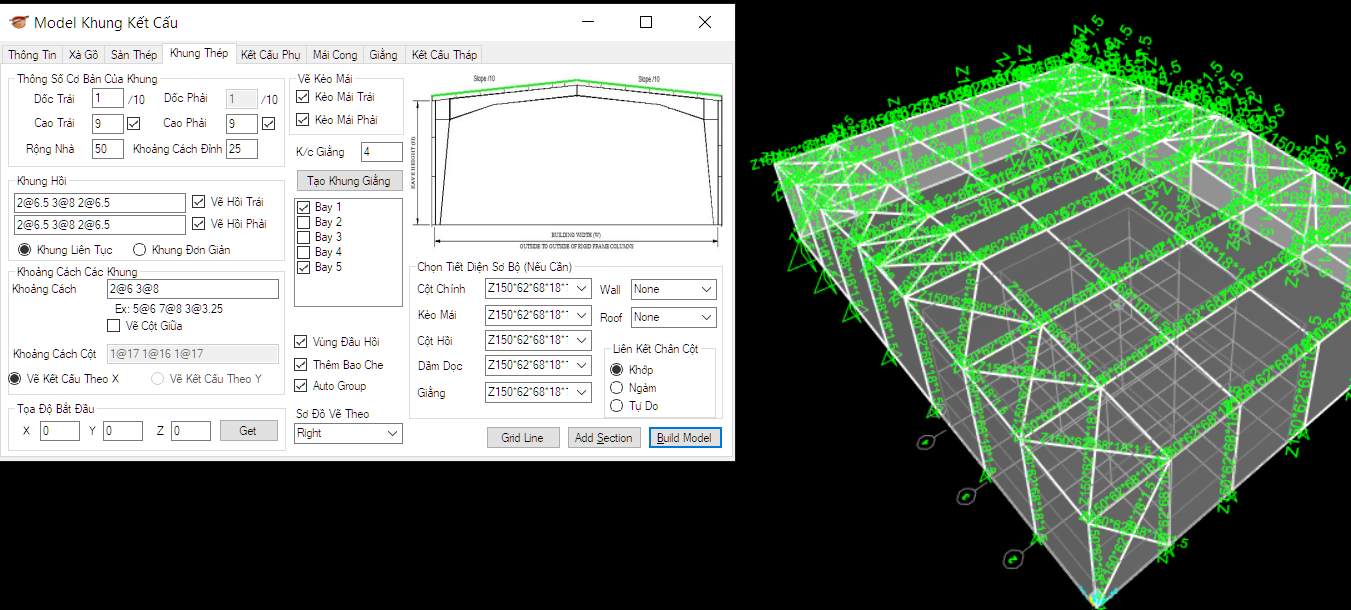This screenshot has width=1351, height=610.
Task: Click the Model Khung Kết Cấu app icon
Action: [16, 22]
